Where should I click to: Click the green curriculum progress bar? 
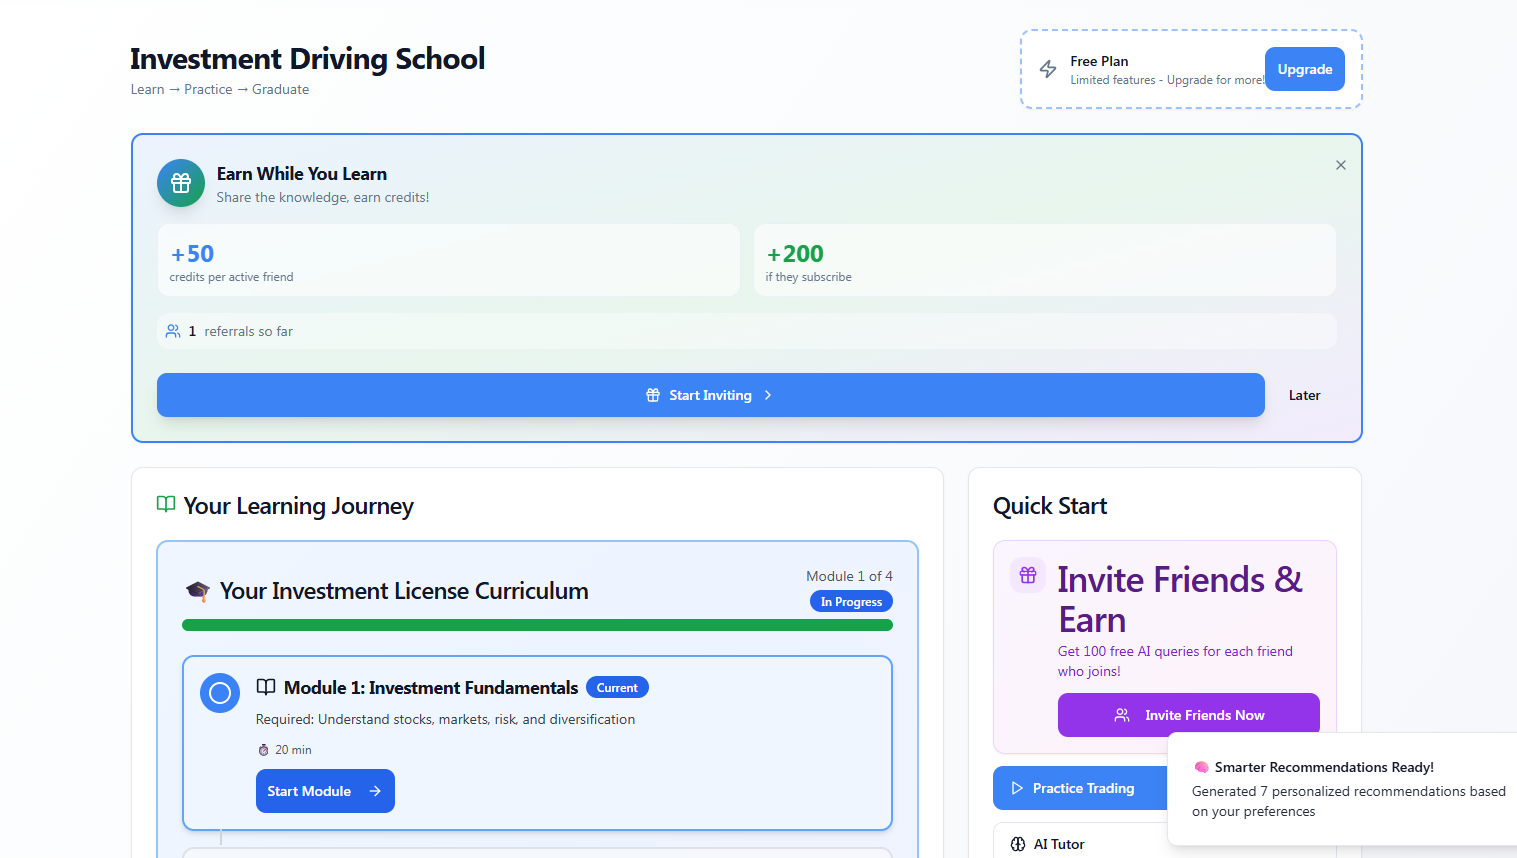[537, 625]
